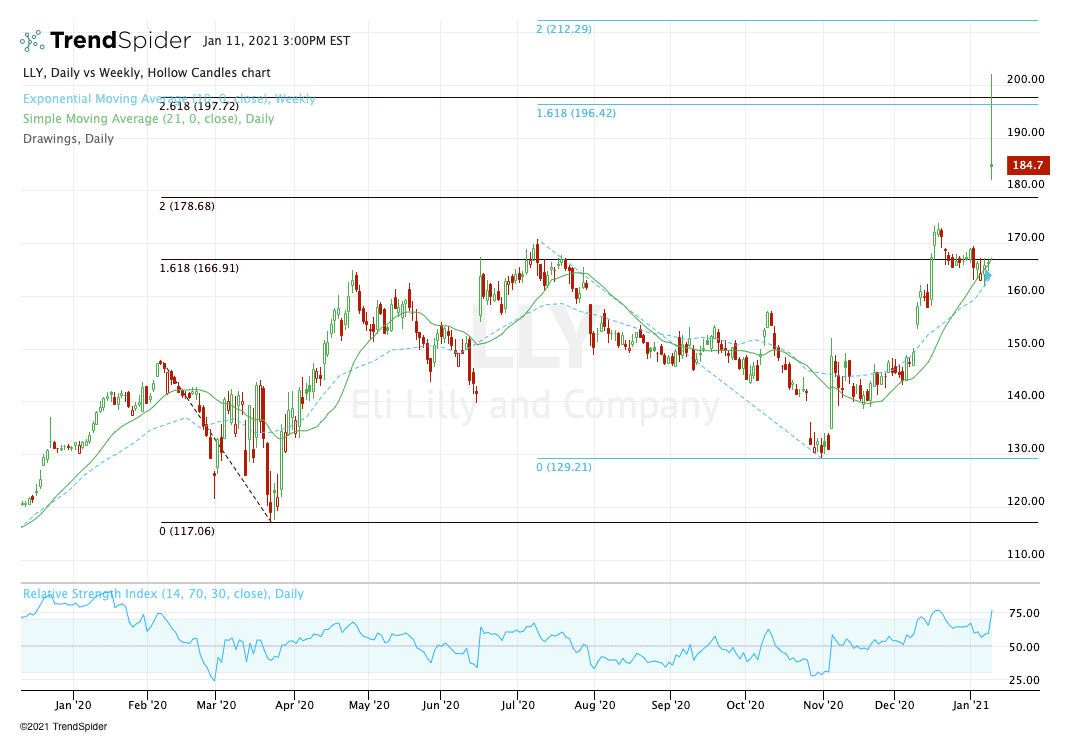Click the TrendSpider brand name text

click(x=120, y=40)
